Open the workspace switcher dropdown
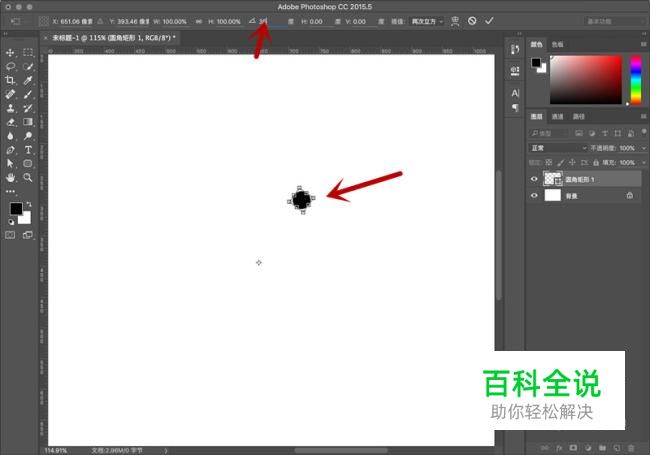 click(x=616, y=21)
